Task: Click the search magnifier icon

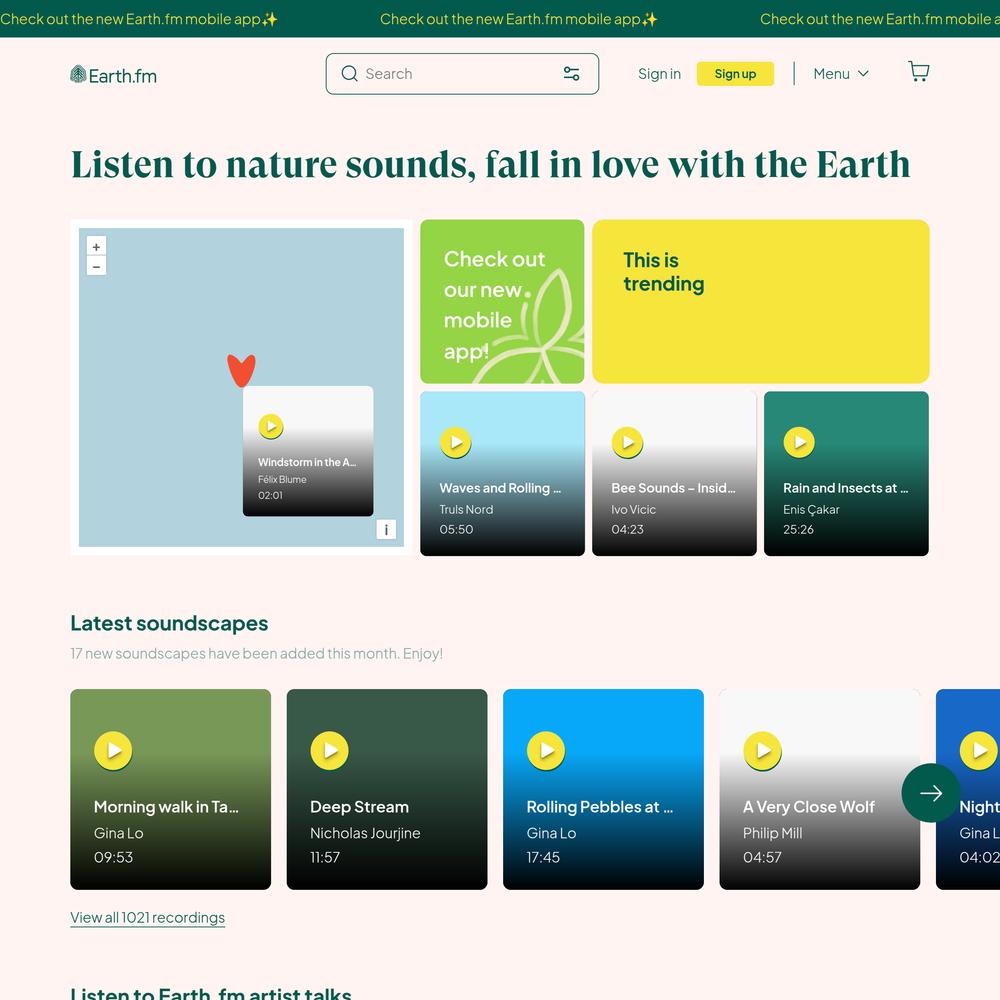Action: pyautogui.click(x=349, y=74)
